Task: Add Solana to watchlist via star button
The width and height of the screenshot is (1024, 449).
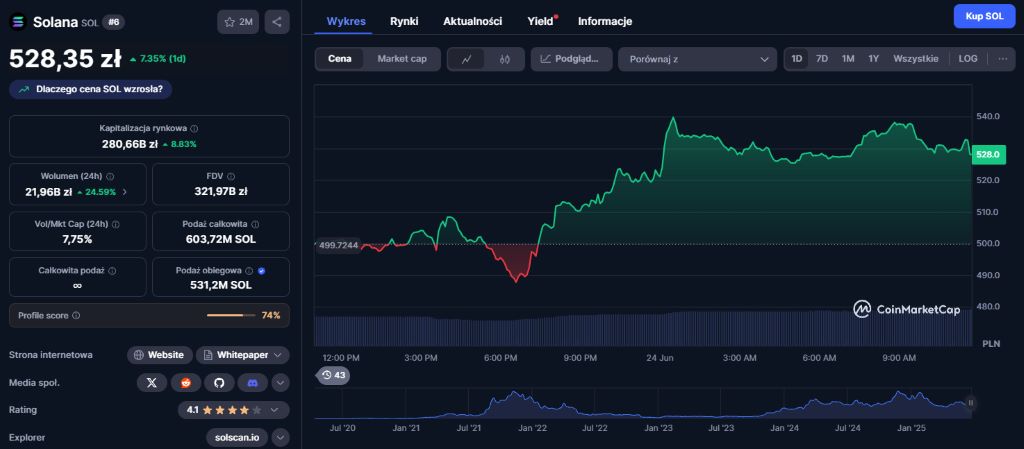Action: tap(238, 21)
